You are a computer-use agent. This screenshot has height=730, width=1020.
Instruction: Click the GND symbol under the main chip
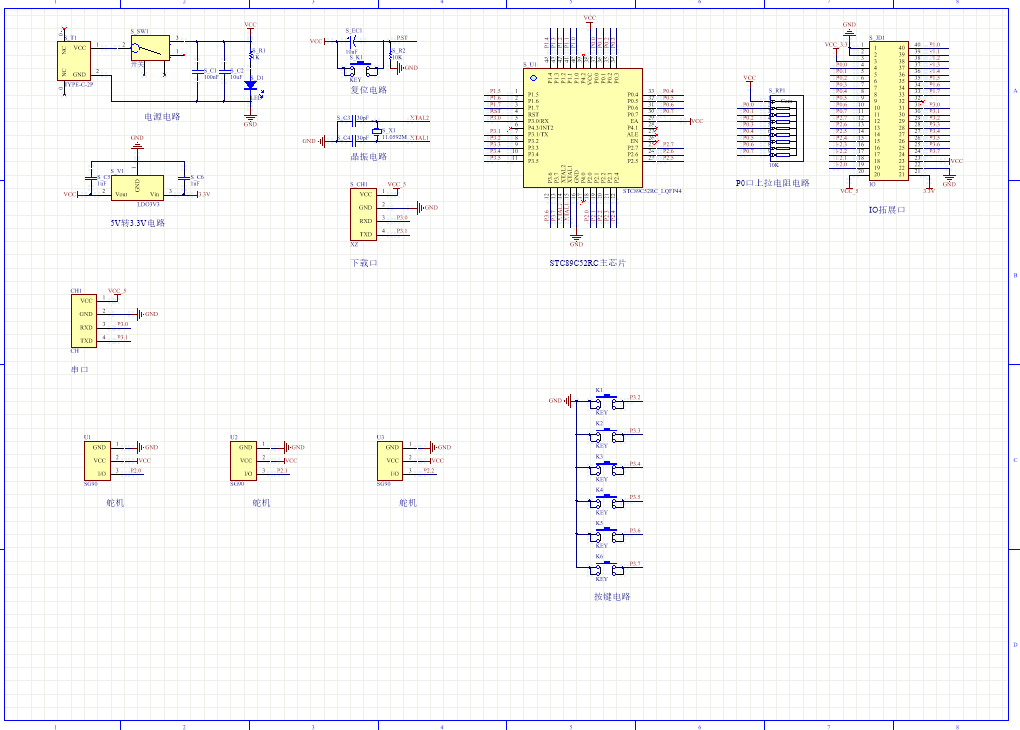click(x=576, y=238)
